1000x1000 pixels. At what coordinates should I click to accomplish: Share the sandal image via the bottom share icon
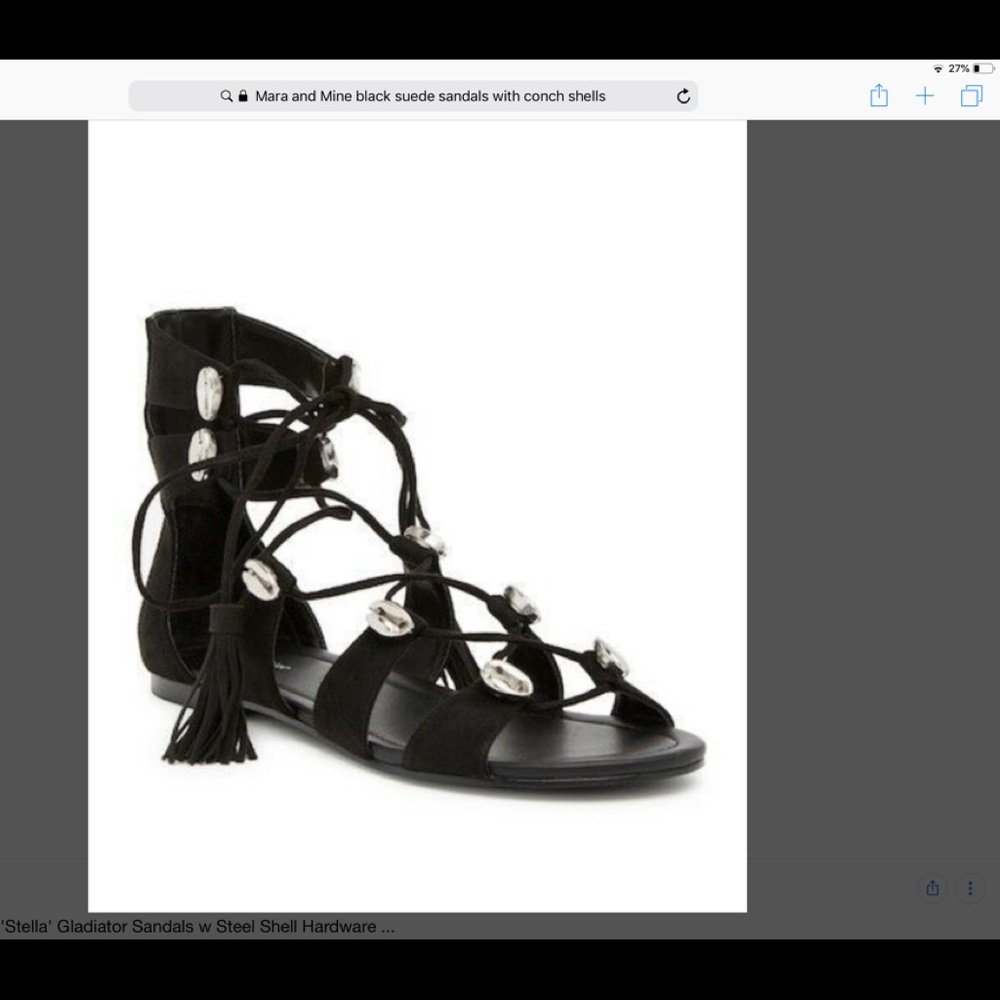click(932, 887)
